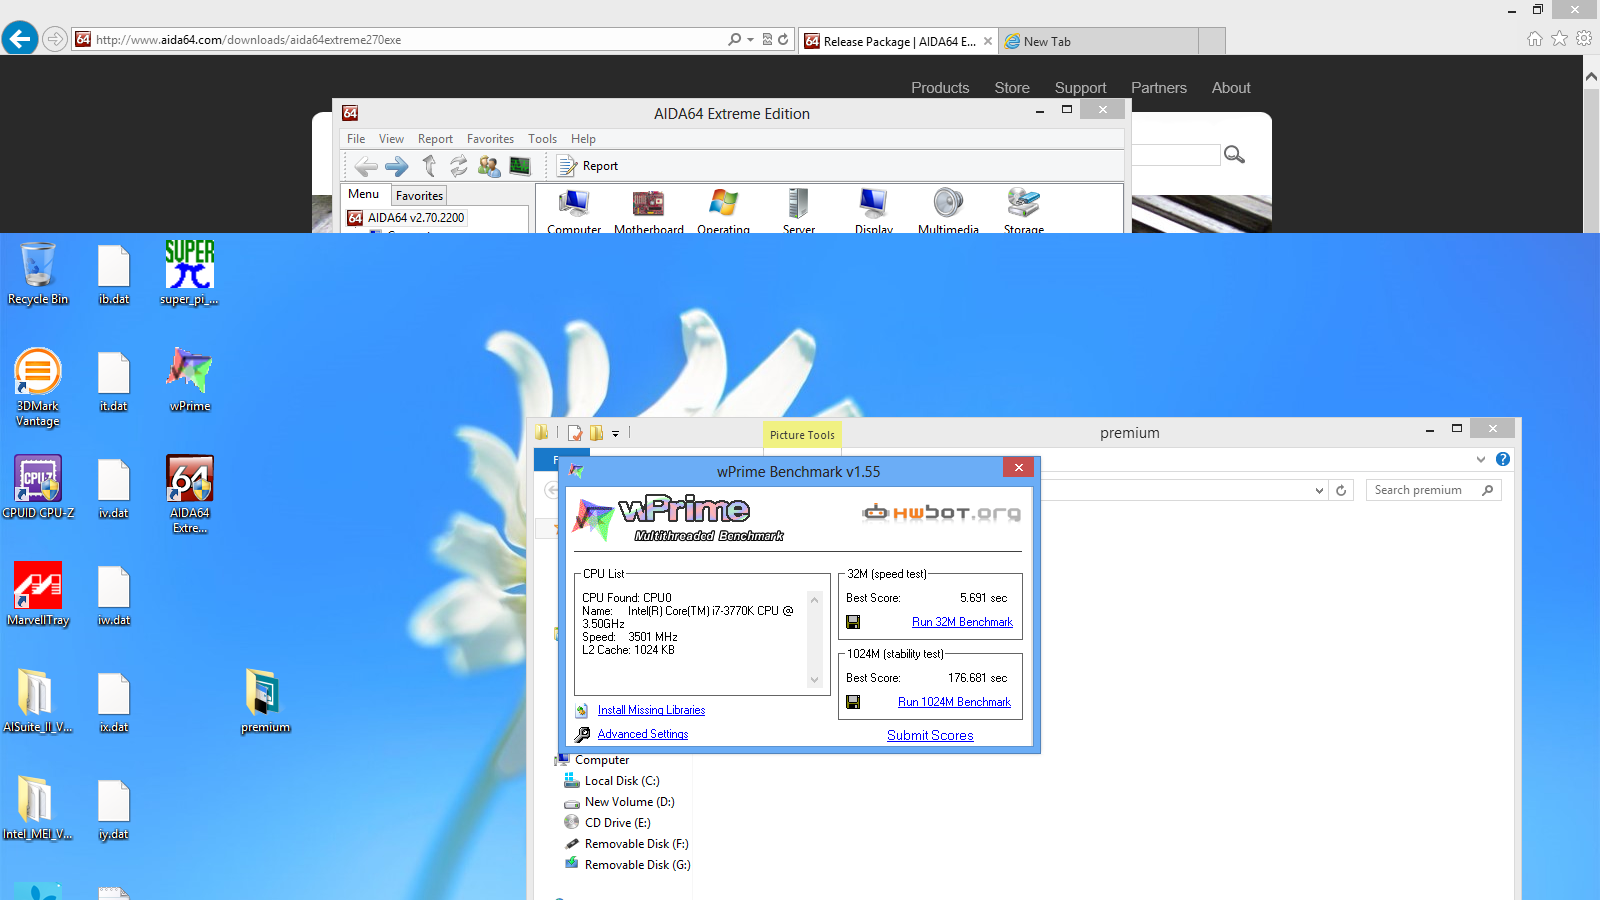Select the wPrime desktop shortcut

tap(189, 380)
